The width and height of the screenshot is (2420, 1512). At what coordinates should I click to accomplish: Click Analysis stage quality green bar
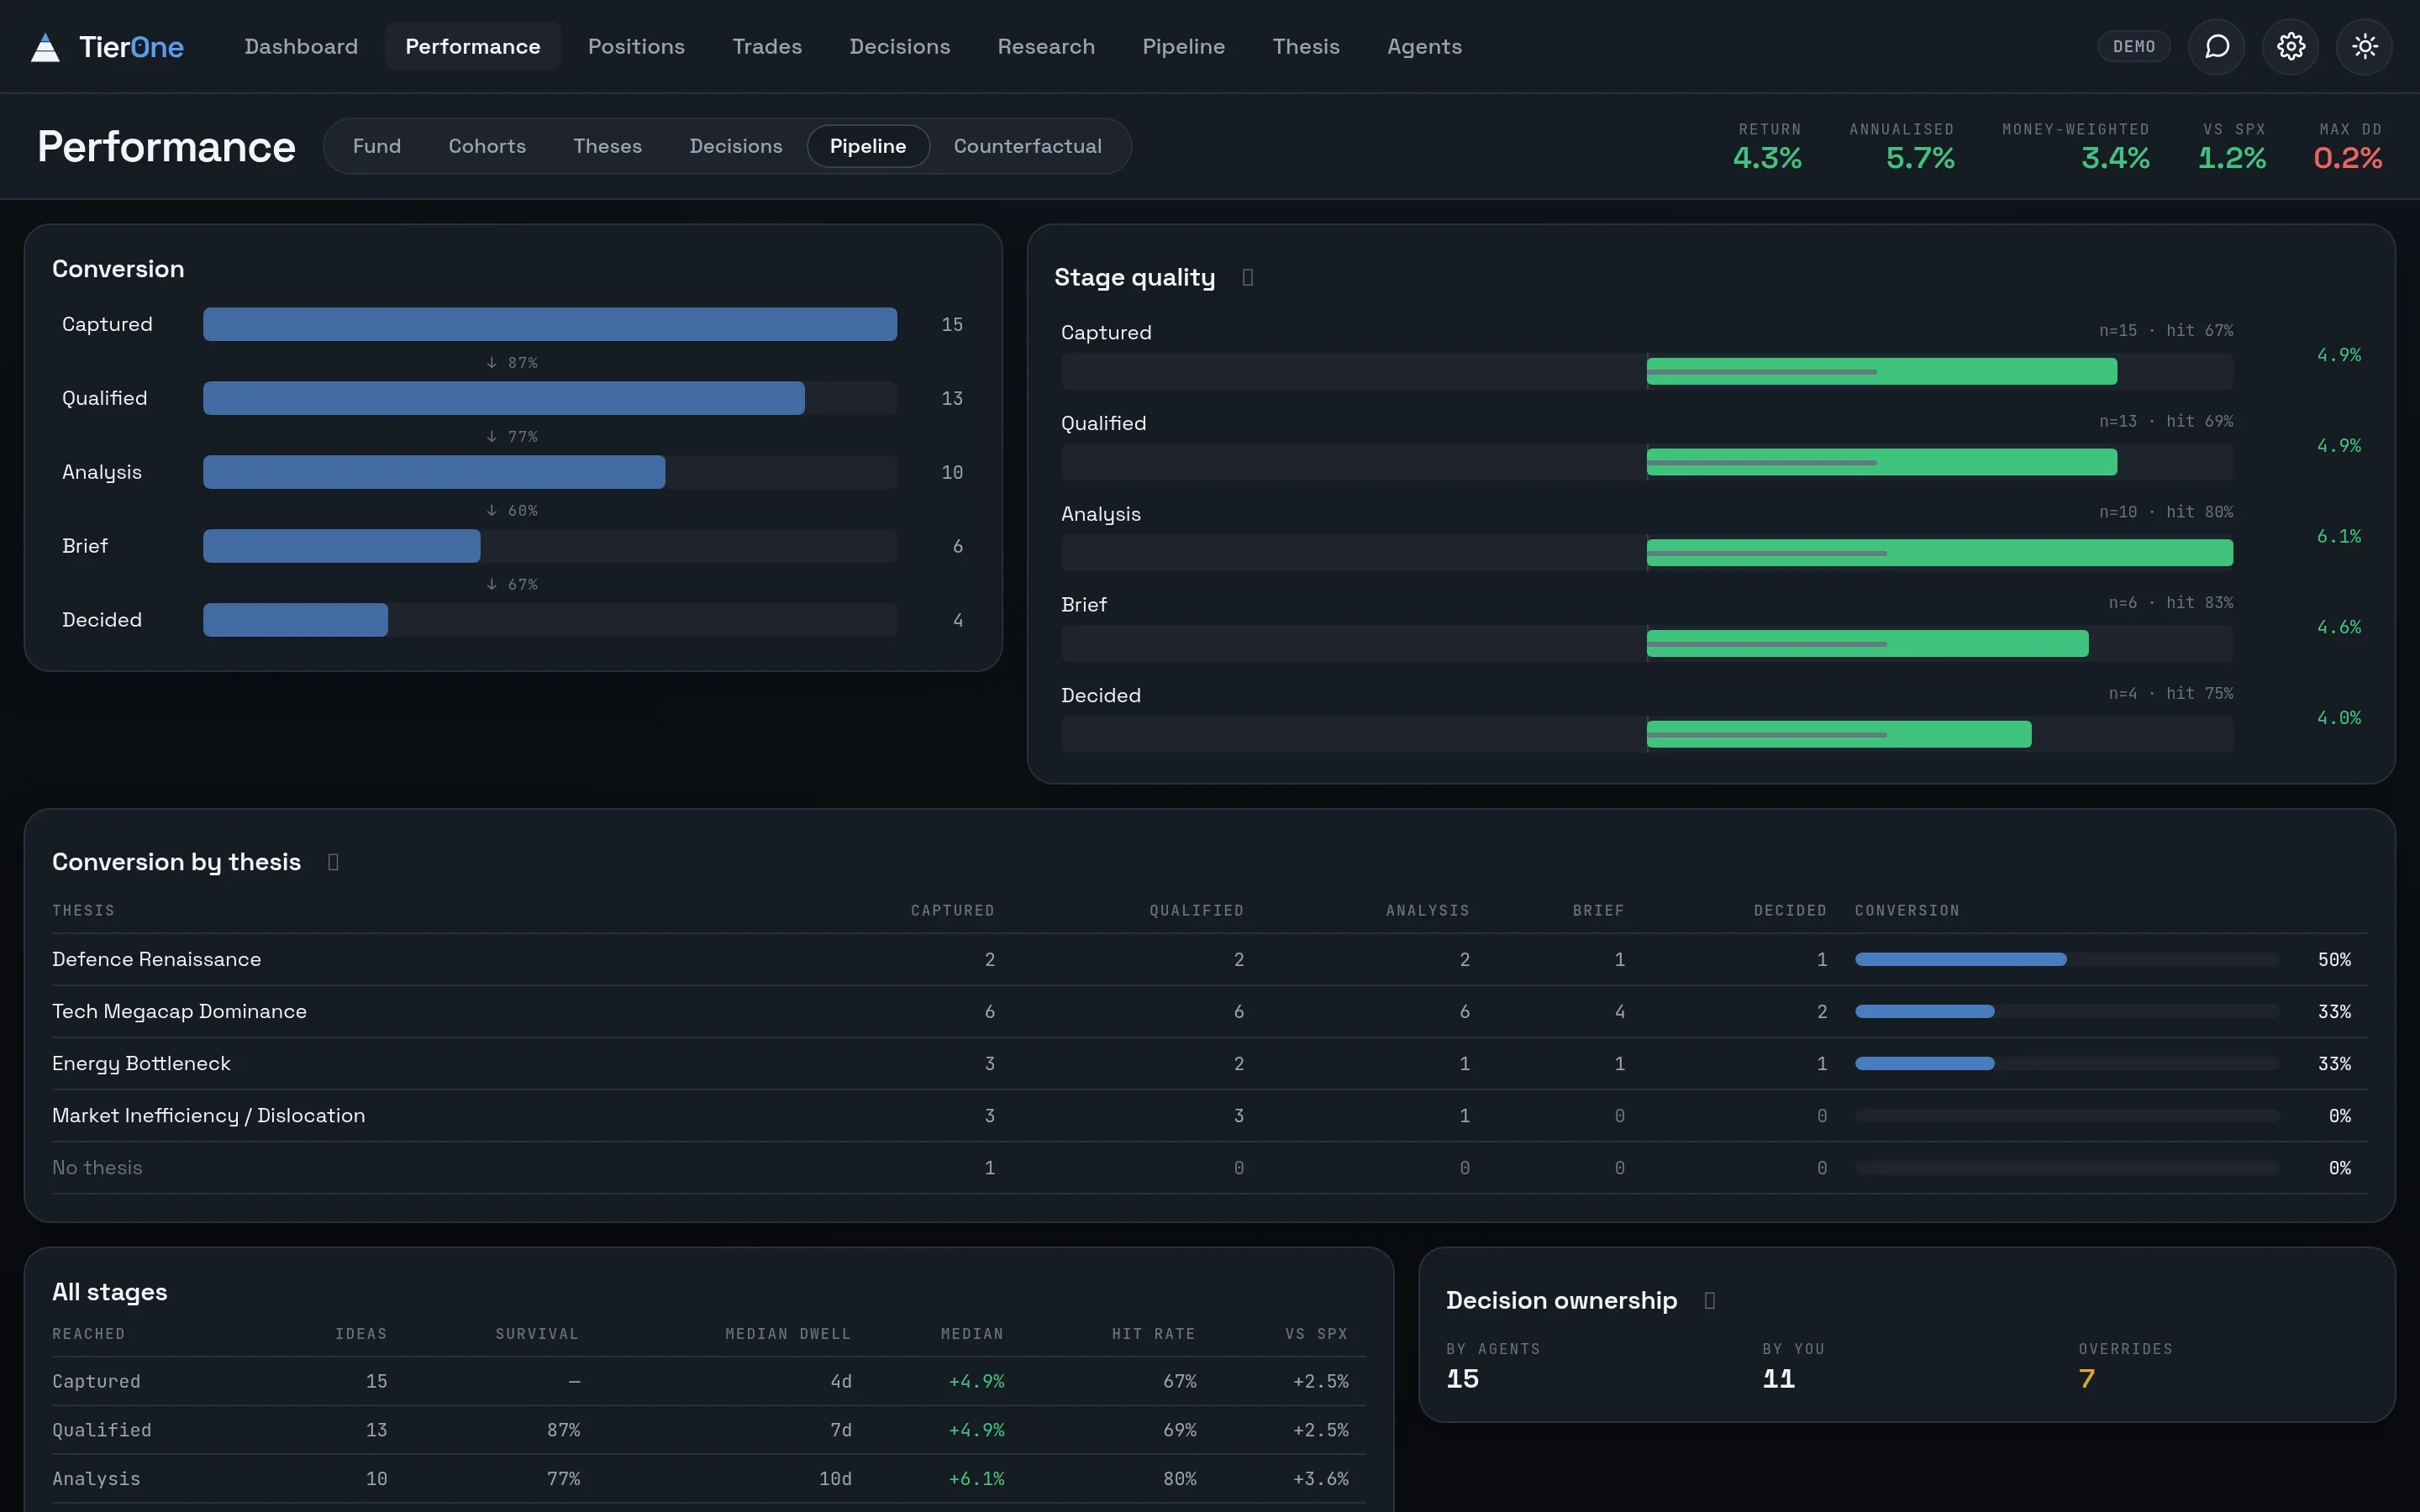click(1939, 553)
